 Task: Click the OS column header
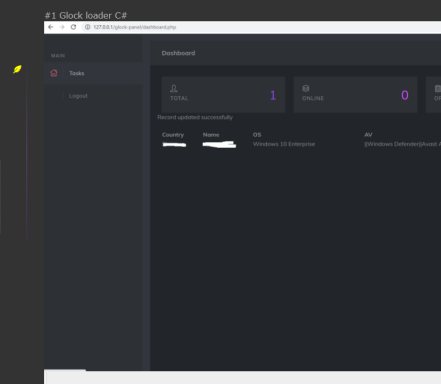click(x=257, y=135)
